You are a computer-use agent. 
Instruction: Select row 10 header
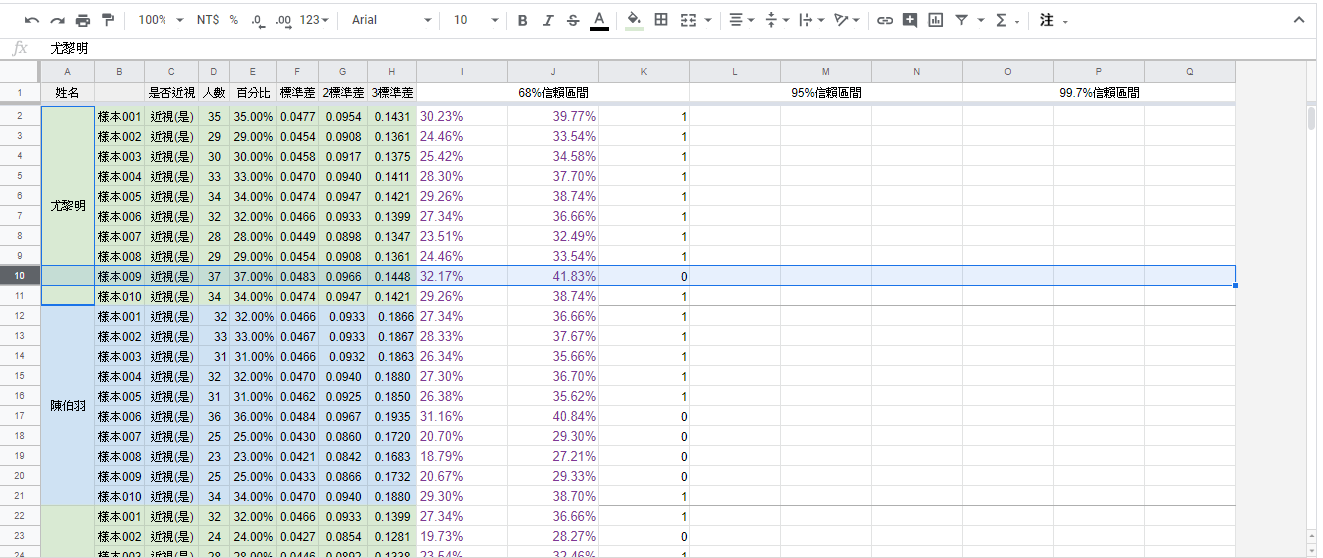pyautogui.click(x=20, y=276)
